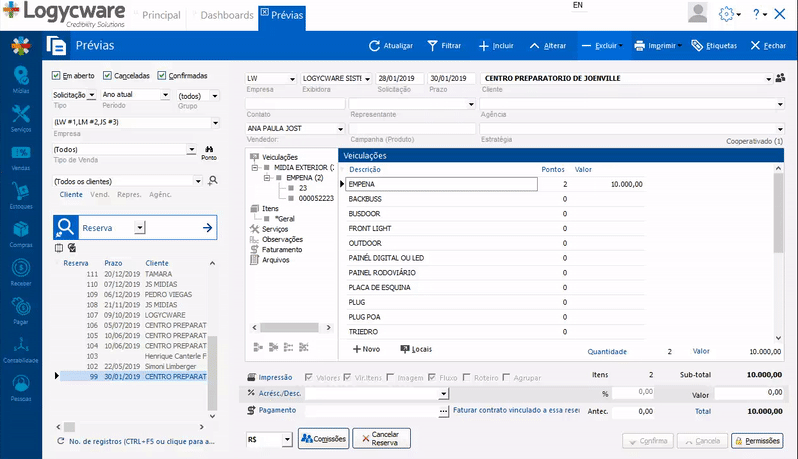Switch to the Dashboards tab

click(226, 17)
